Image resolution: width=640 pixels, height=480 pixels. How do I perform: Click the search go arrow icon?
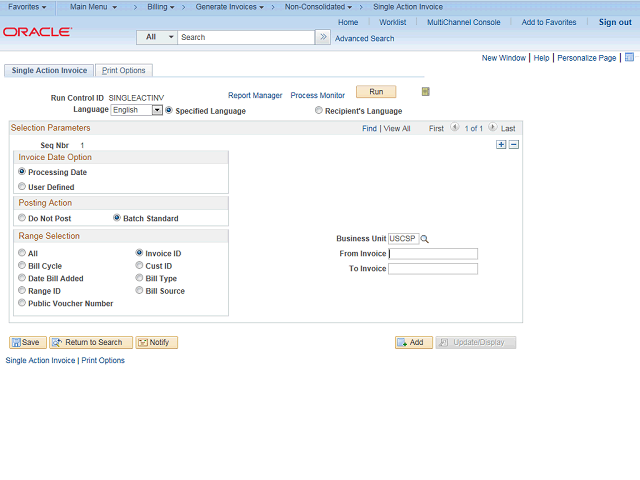click(323, 37)
